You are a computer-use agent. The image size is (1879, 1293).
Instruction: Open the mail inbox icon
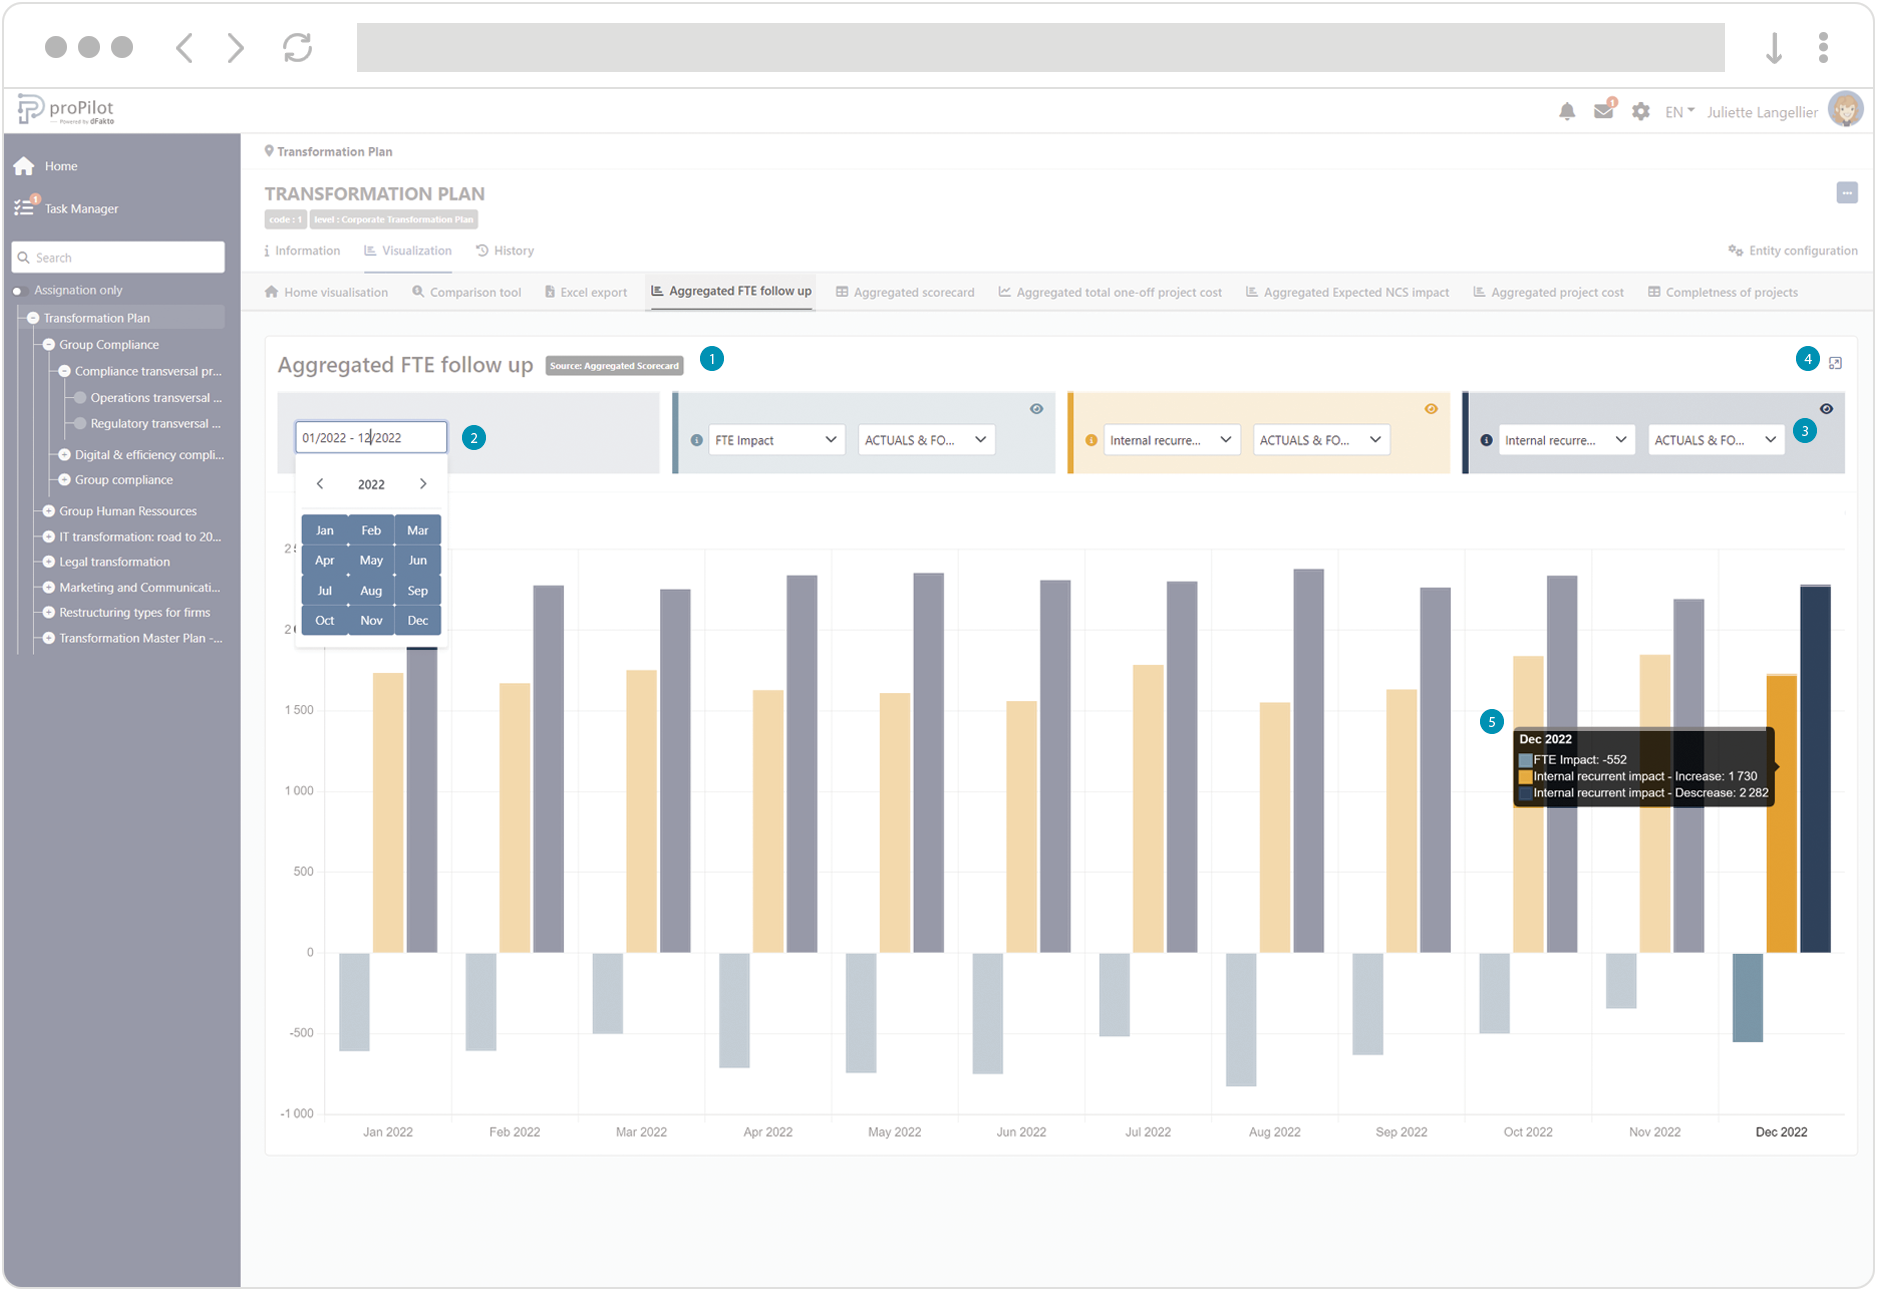(x=1603, y=111)
